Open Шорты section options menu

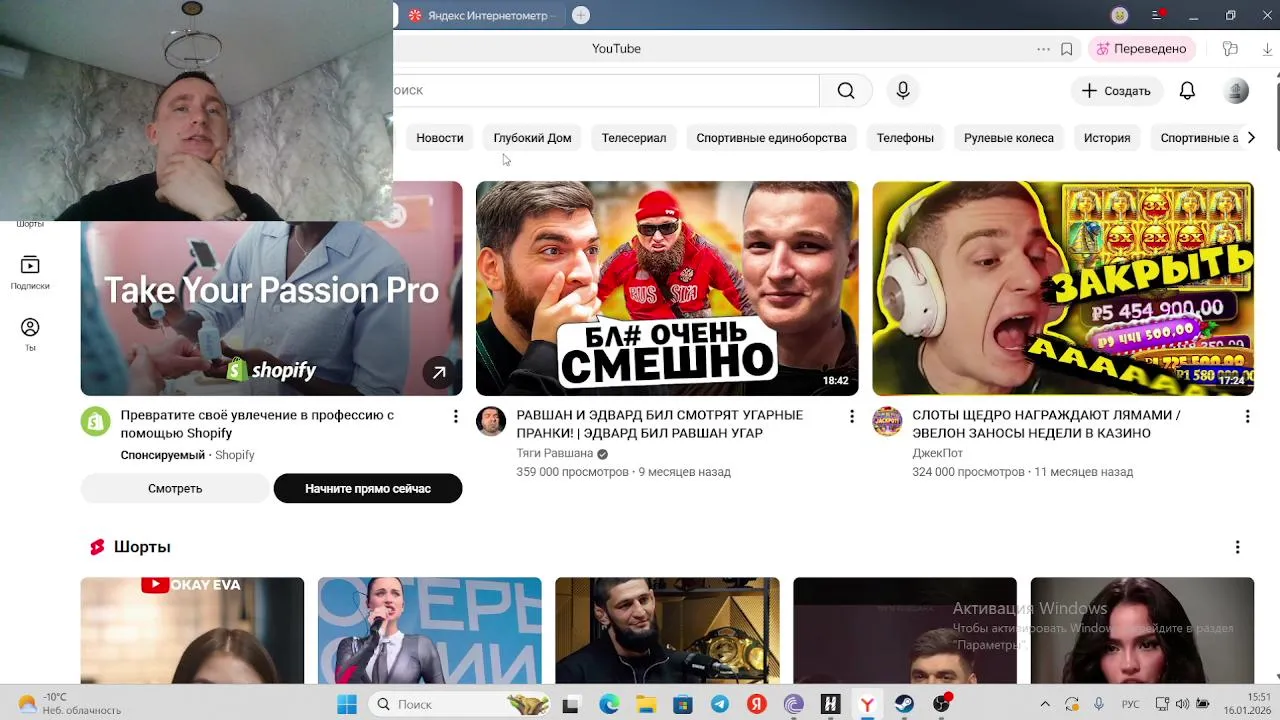pos(1237,547)
